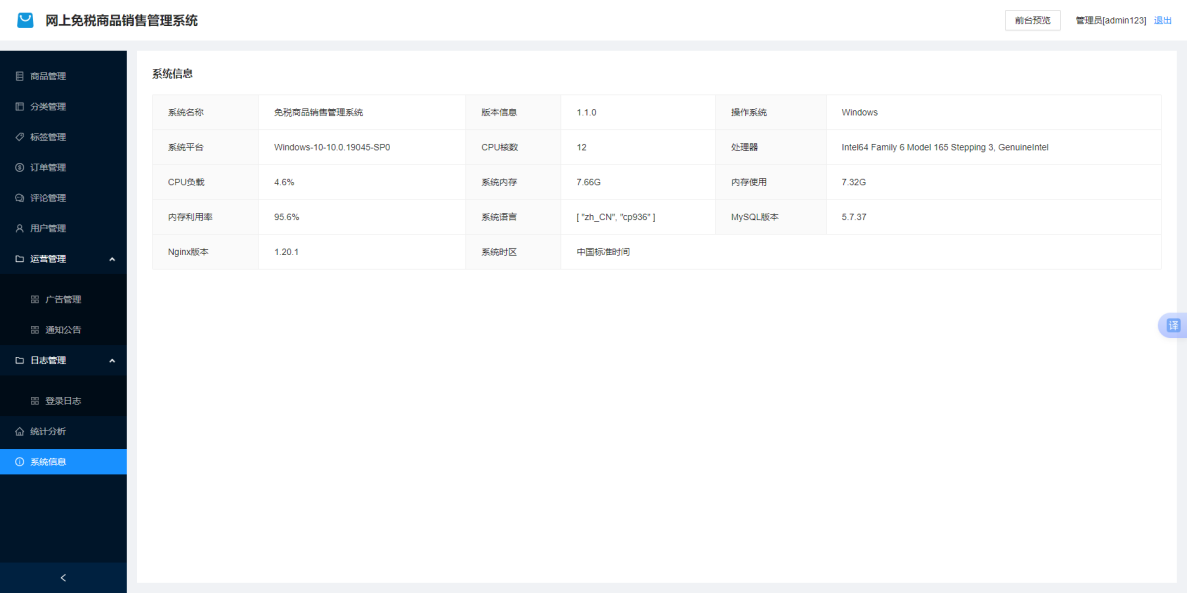
Task: Click the CPU负载 label cell
Action: click(x=206, y=182)
